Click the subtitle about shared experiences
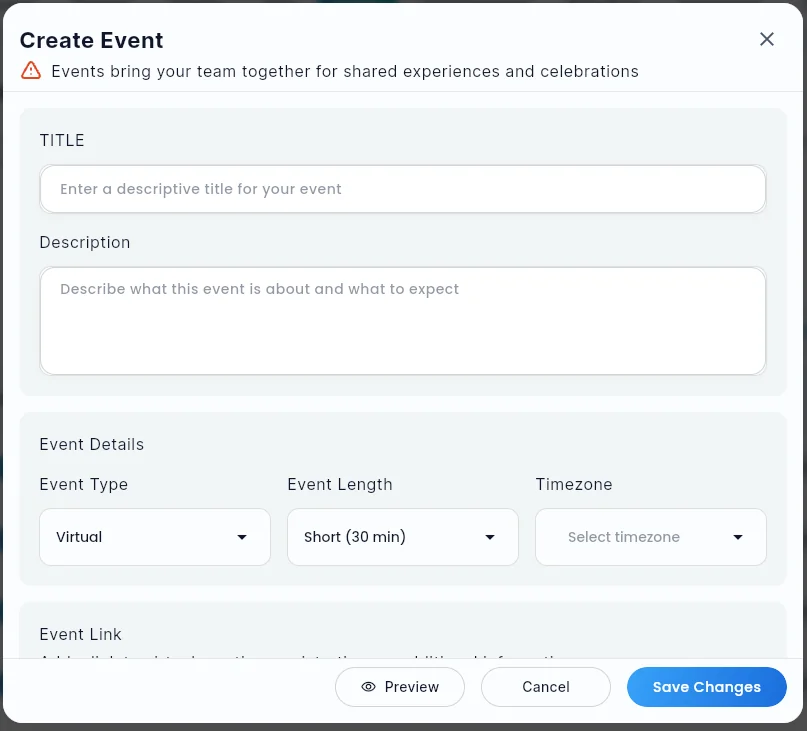 click(345, 71)
